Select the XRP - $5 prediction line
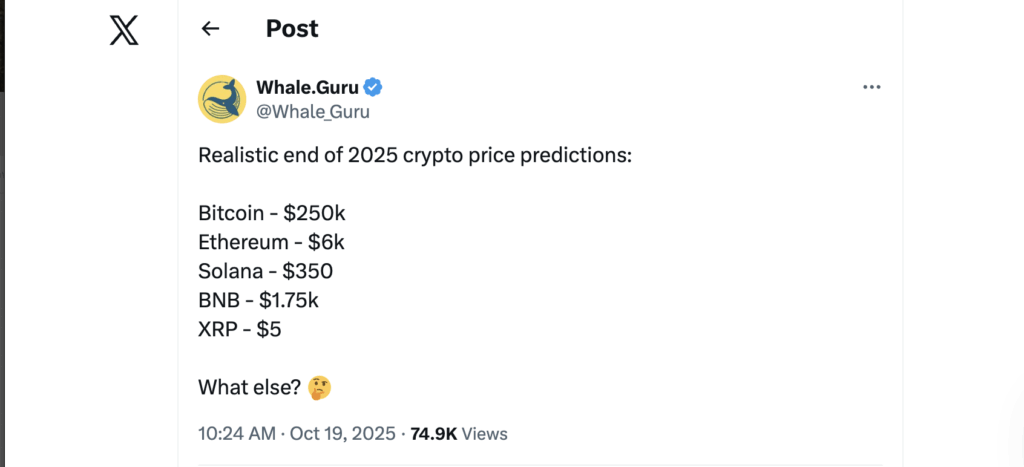The height and width of the screenshot is (467, 1024). (x=240, y=328)
